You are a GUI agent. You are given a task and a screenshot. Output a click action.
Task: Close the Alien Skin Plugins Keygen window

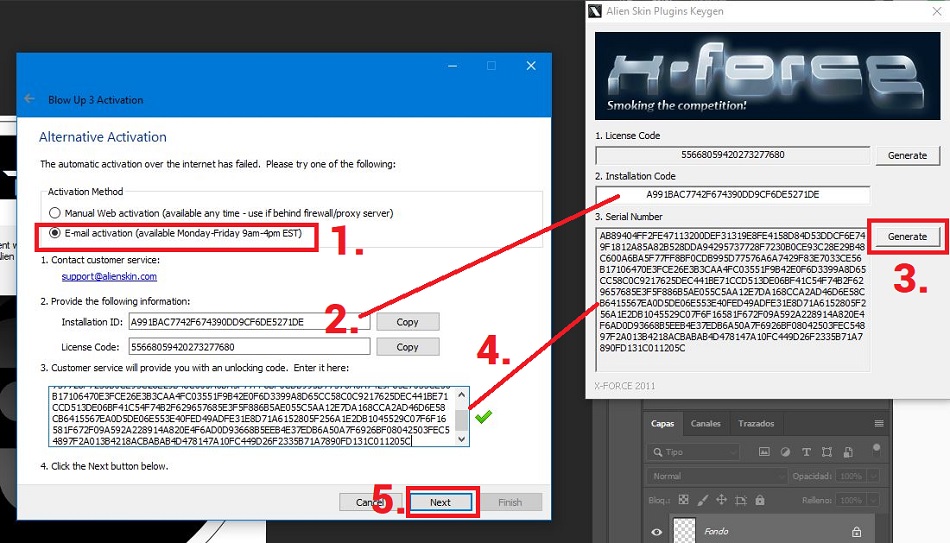[x=937, y=11]
